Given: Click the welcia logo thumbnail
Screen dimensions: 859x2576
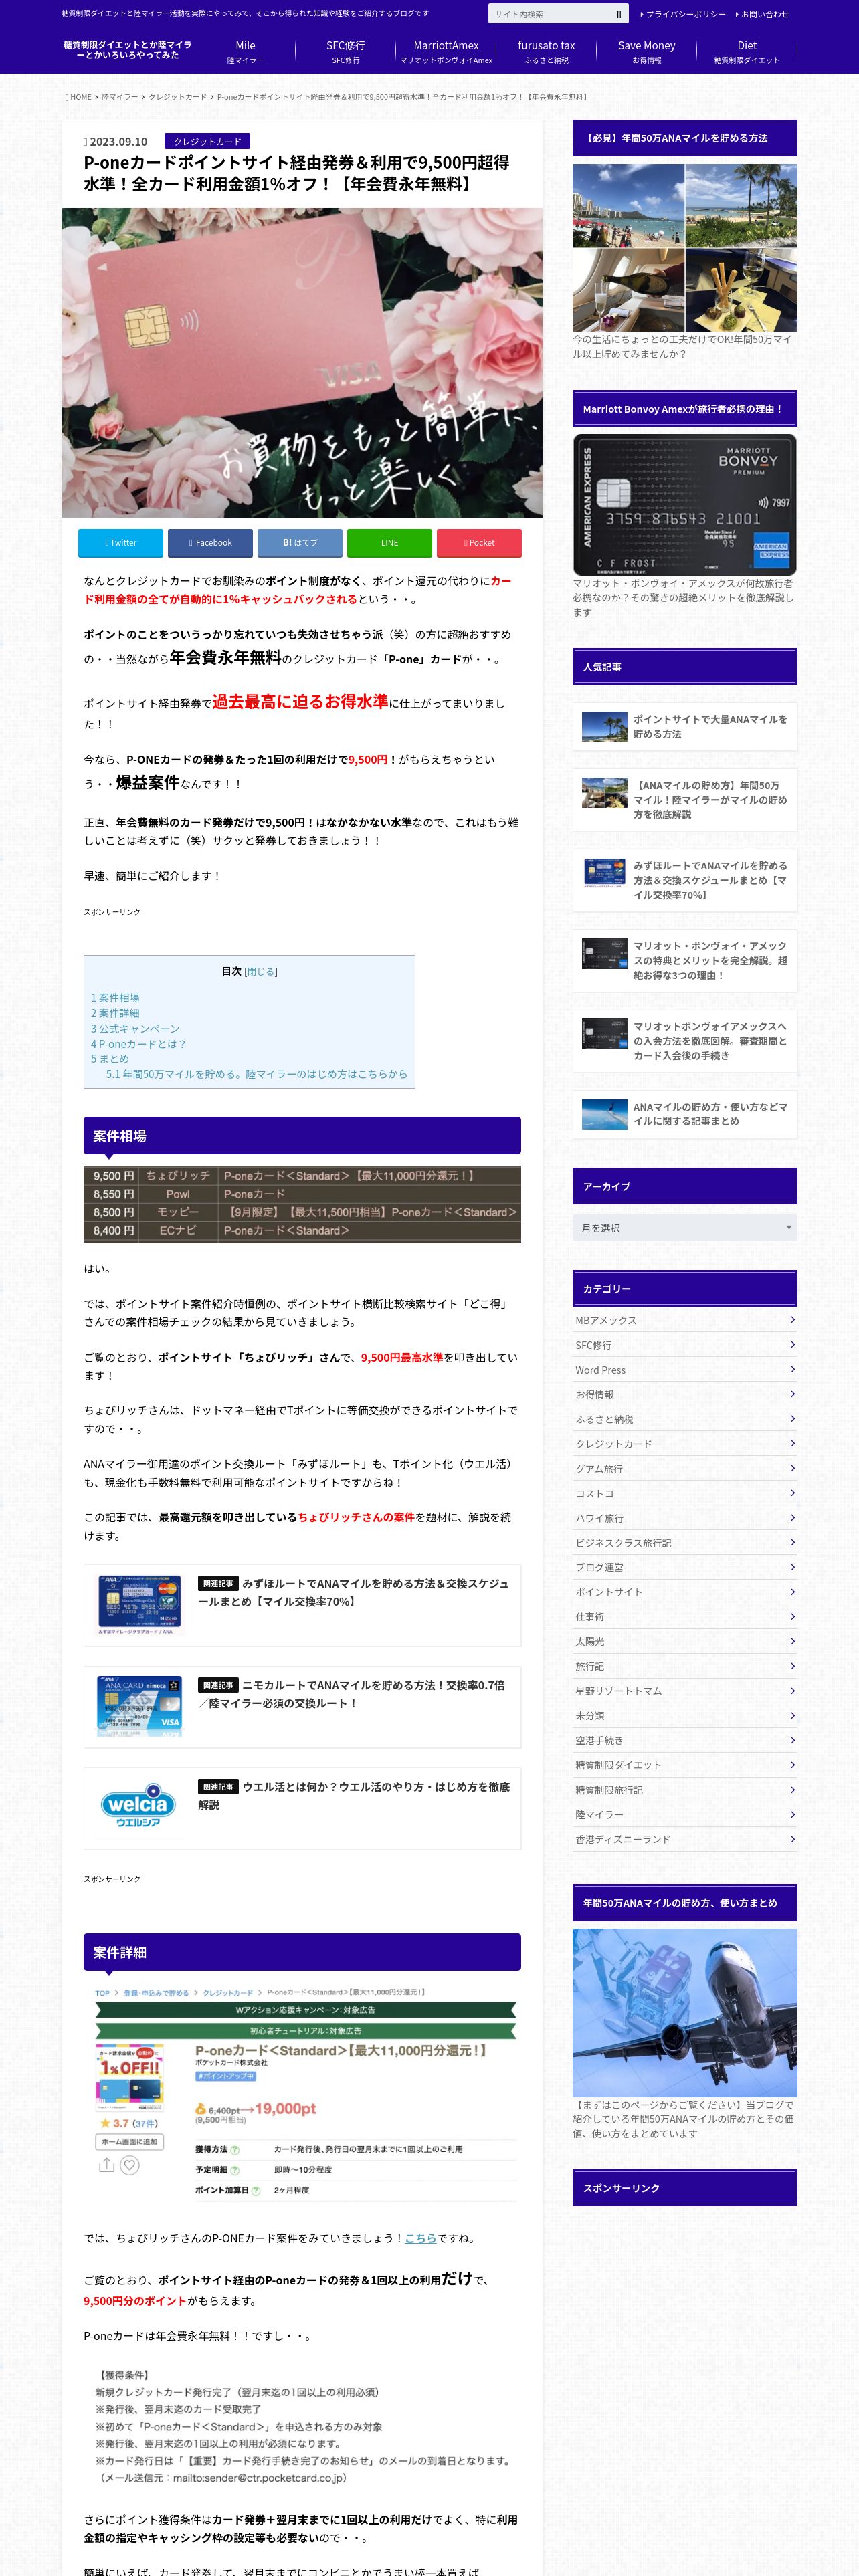Looking at the screenshot, I should [x=139, y=1807].
